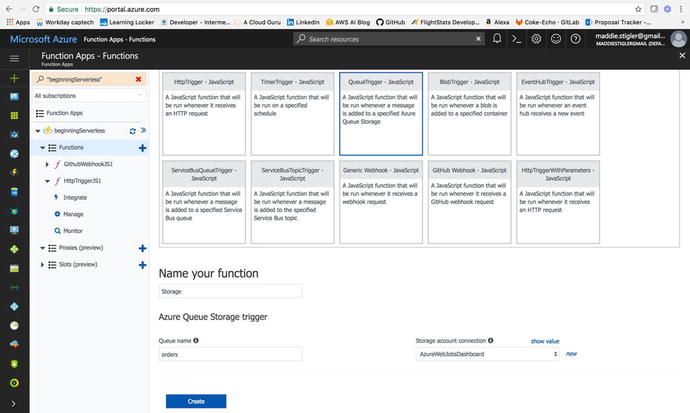Open portal settings gear icon
The image size is (690, 413).
(x=536, y=39)
